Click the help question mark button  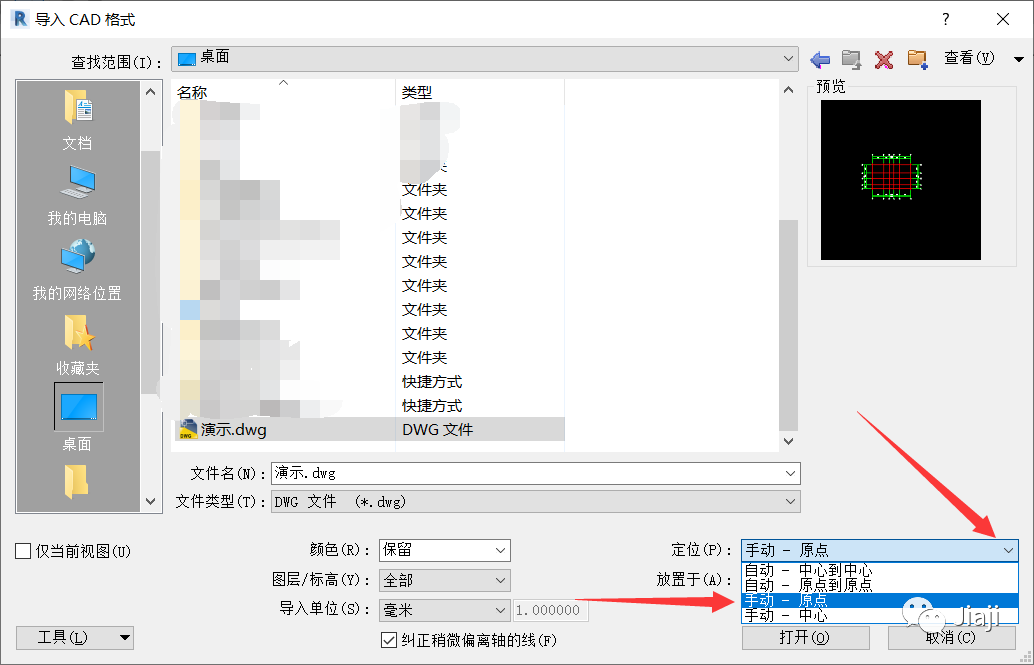pyautogui.click(x=946, y=19)
